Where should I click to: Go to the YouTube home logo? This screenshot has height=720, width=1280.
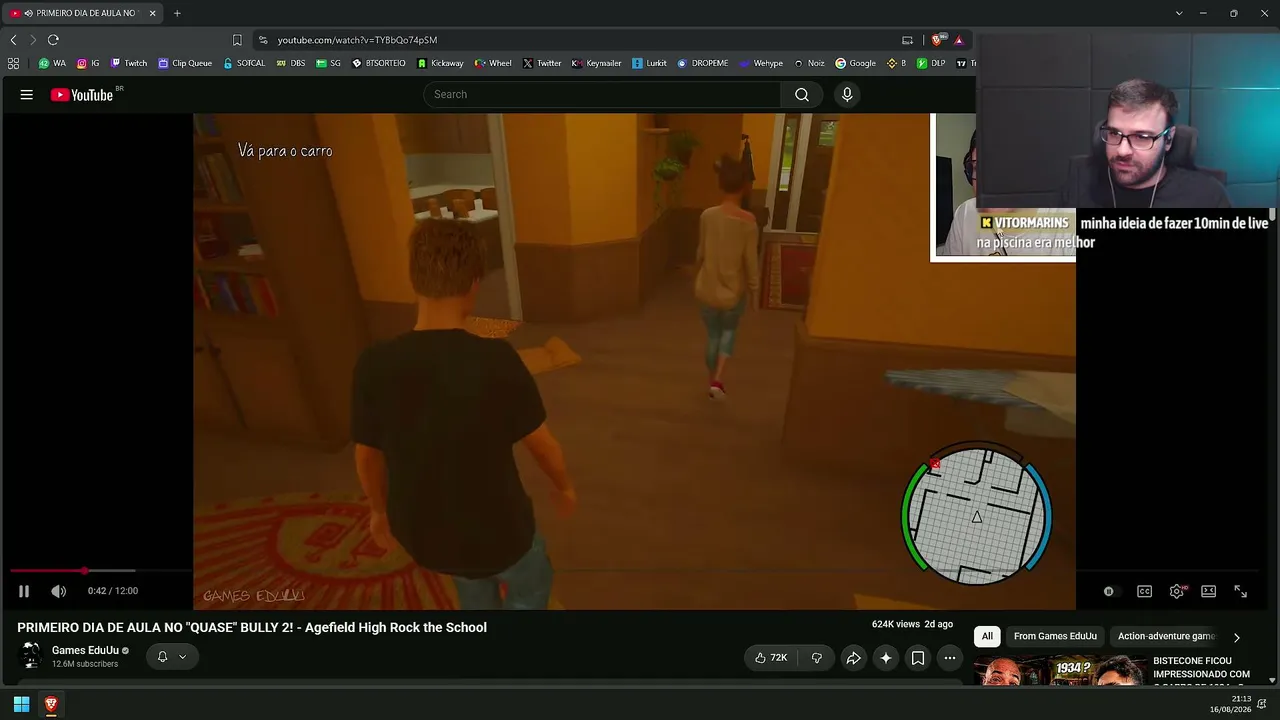82,95
